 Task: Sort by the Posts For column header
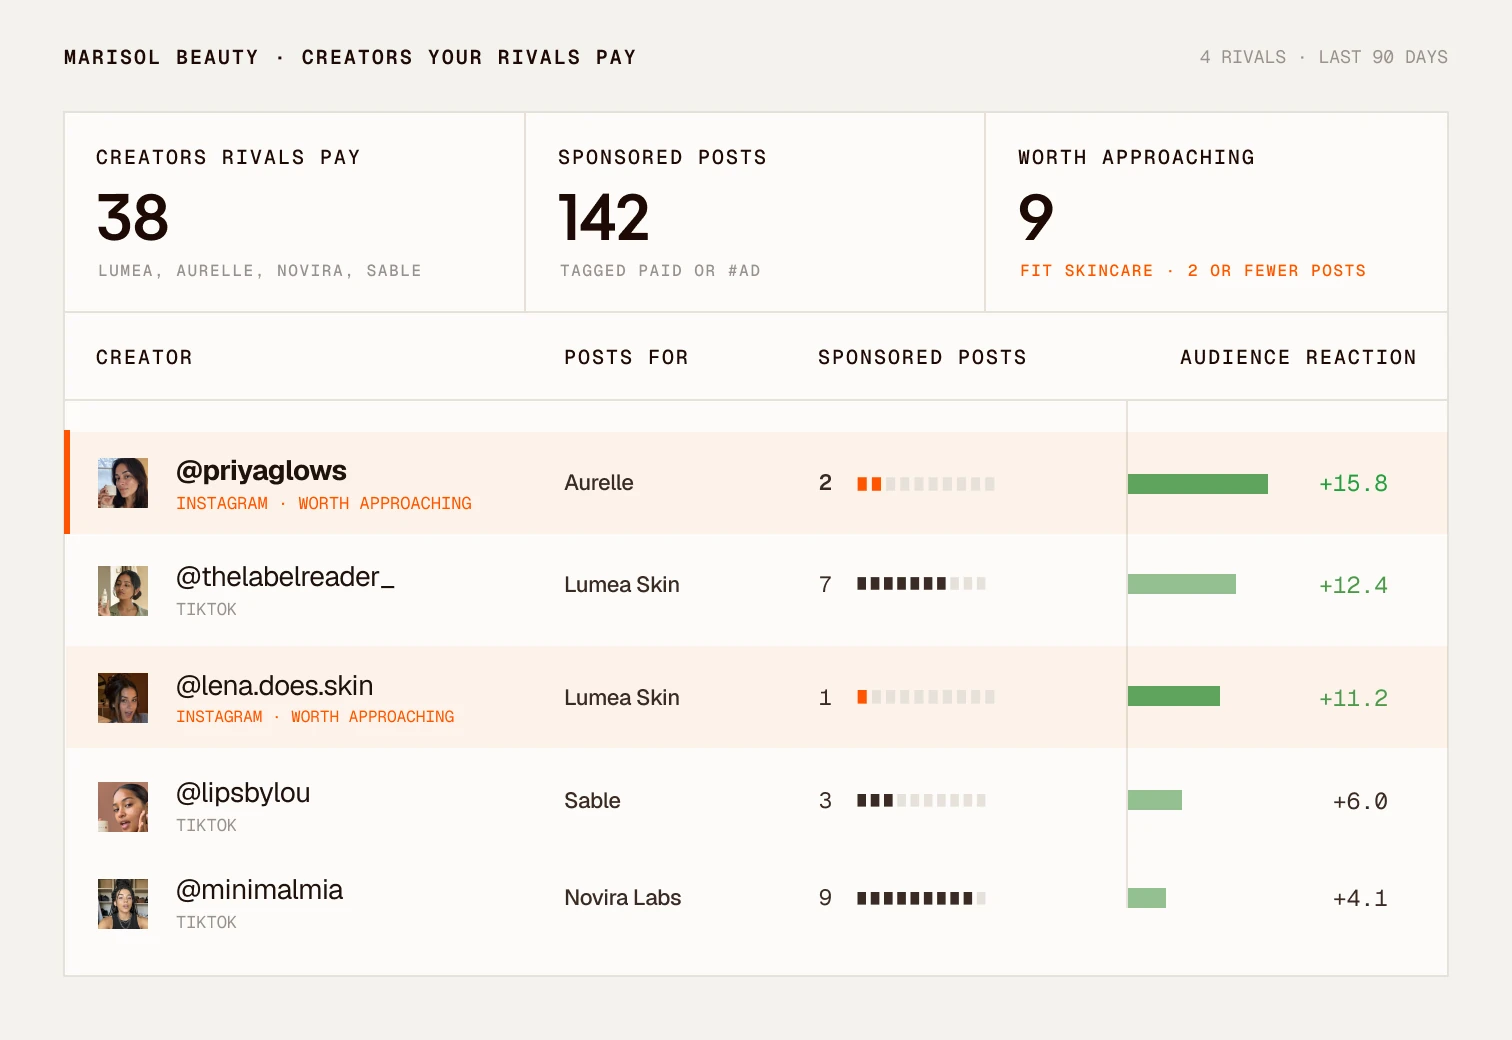tap(626, 357)
